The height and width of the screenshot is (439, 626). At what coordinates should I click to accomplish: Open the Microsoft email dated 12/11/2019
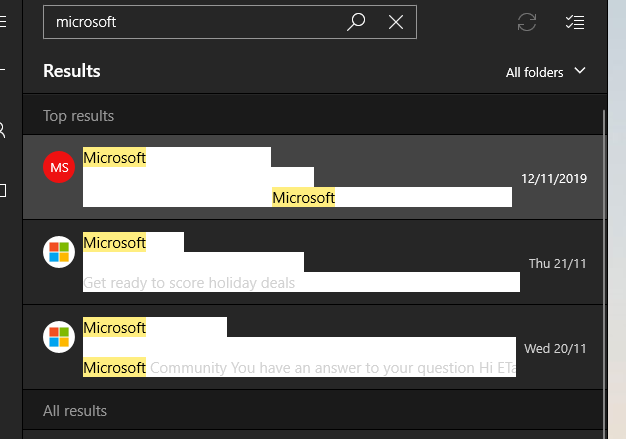(x=315, y=177)
